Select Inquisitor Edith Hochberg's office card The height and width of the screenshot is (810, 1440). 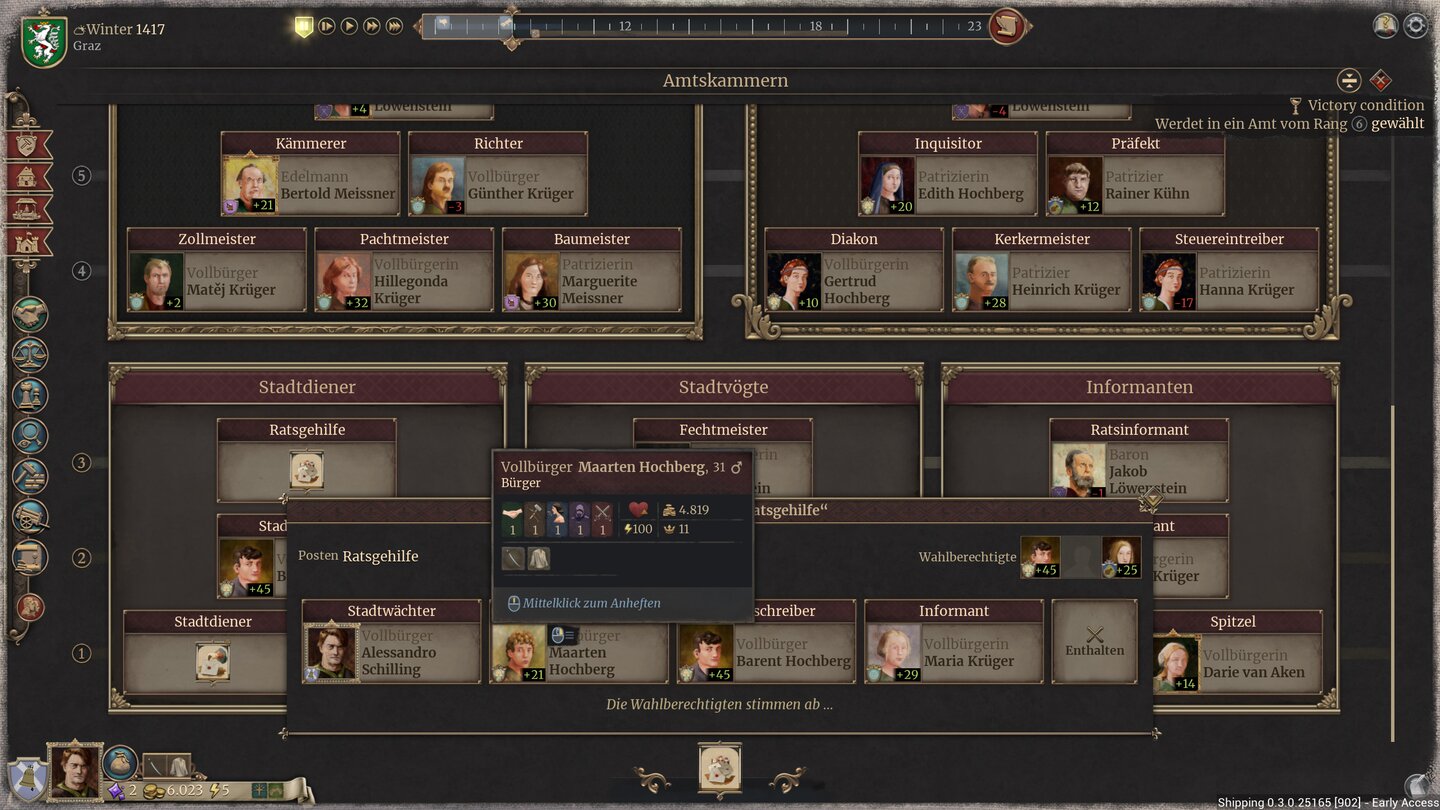point(948,174)
